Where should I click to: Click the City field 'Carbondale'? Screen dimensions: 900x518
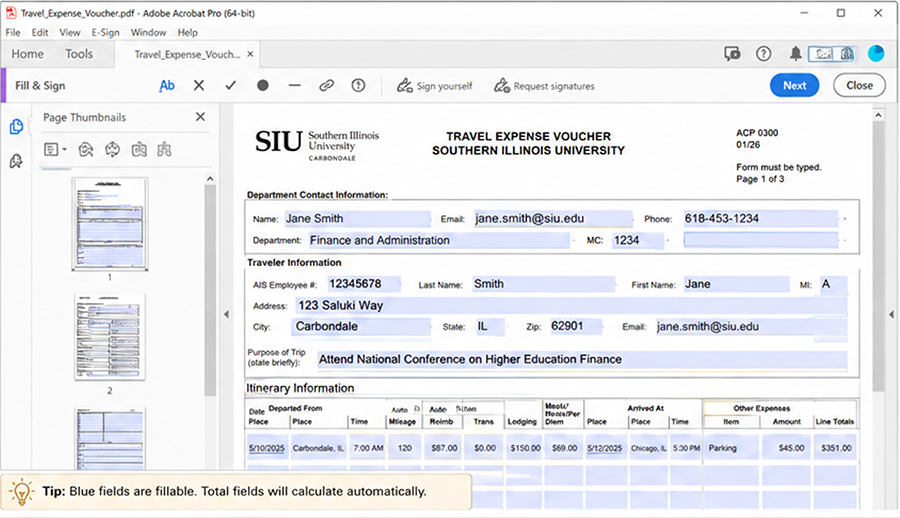point(362,327)
